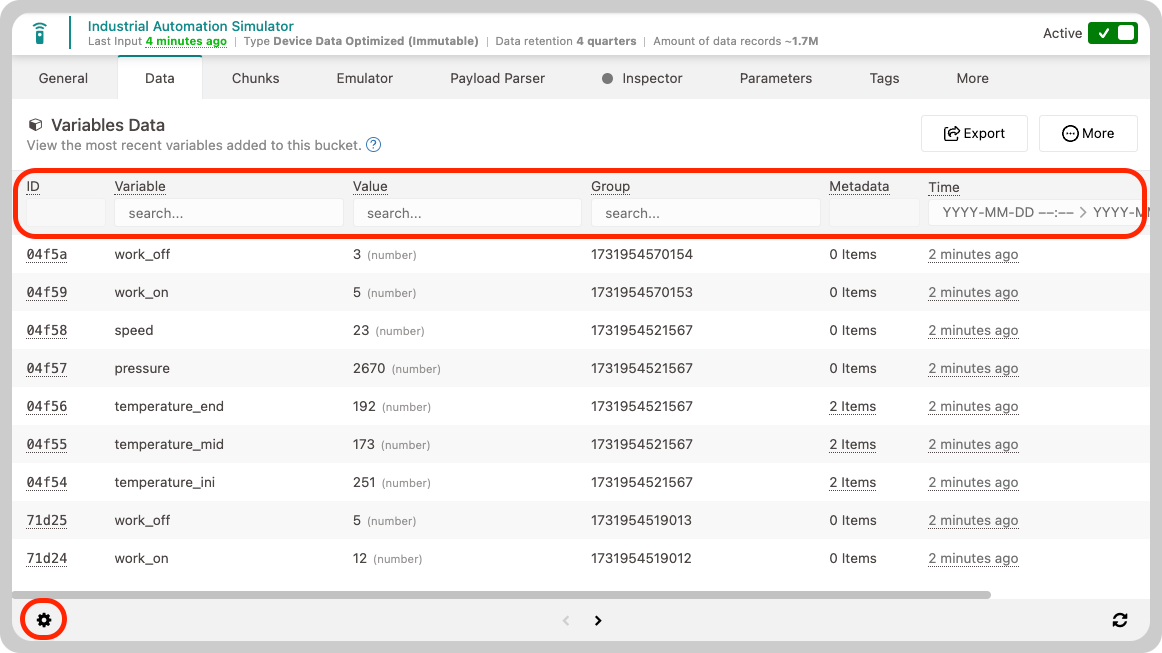Image resolution: width=1162 pixels, height=653 pixels.
Task: Open the help question mark icon
Action: 374,145
